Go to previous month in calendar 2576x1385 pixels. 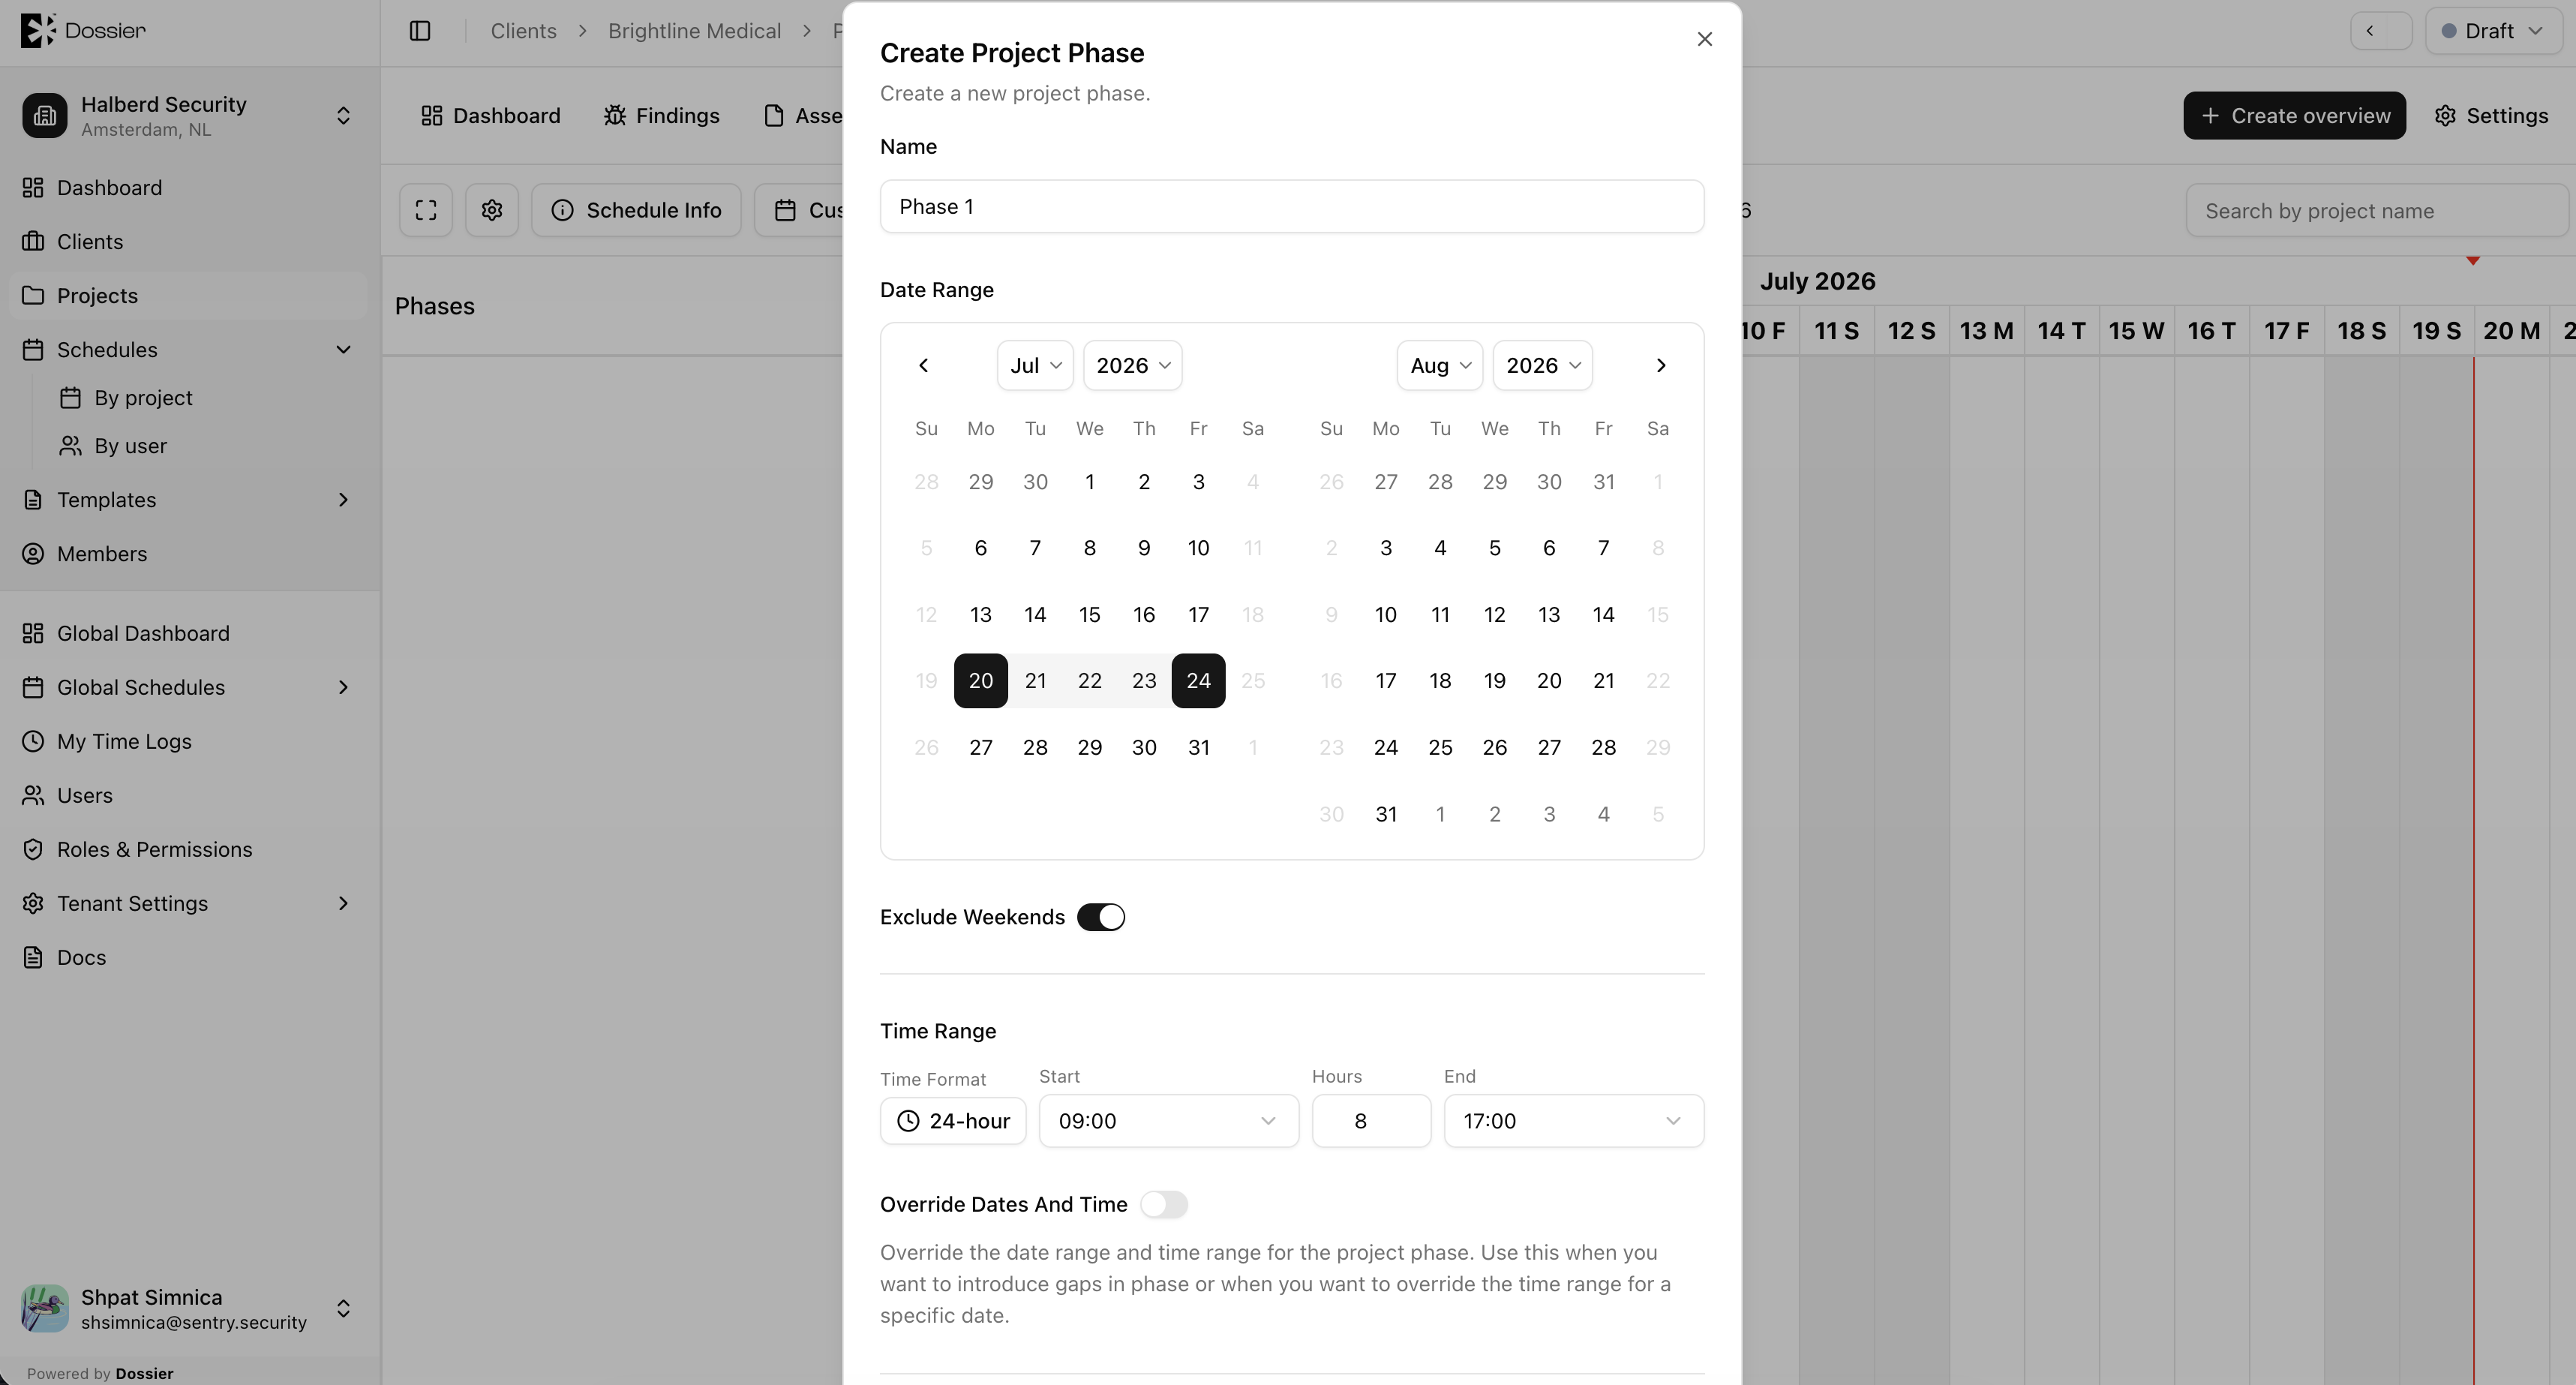(x=923, y=365)
